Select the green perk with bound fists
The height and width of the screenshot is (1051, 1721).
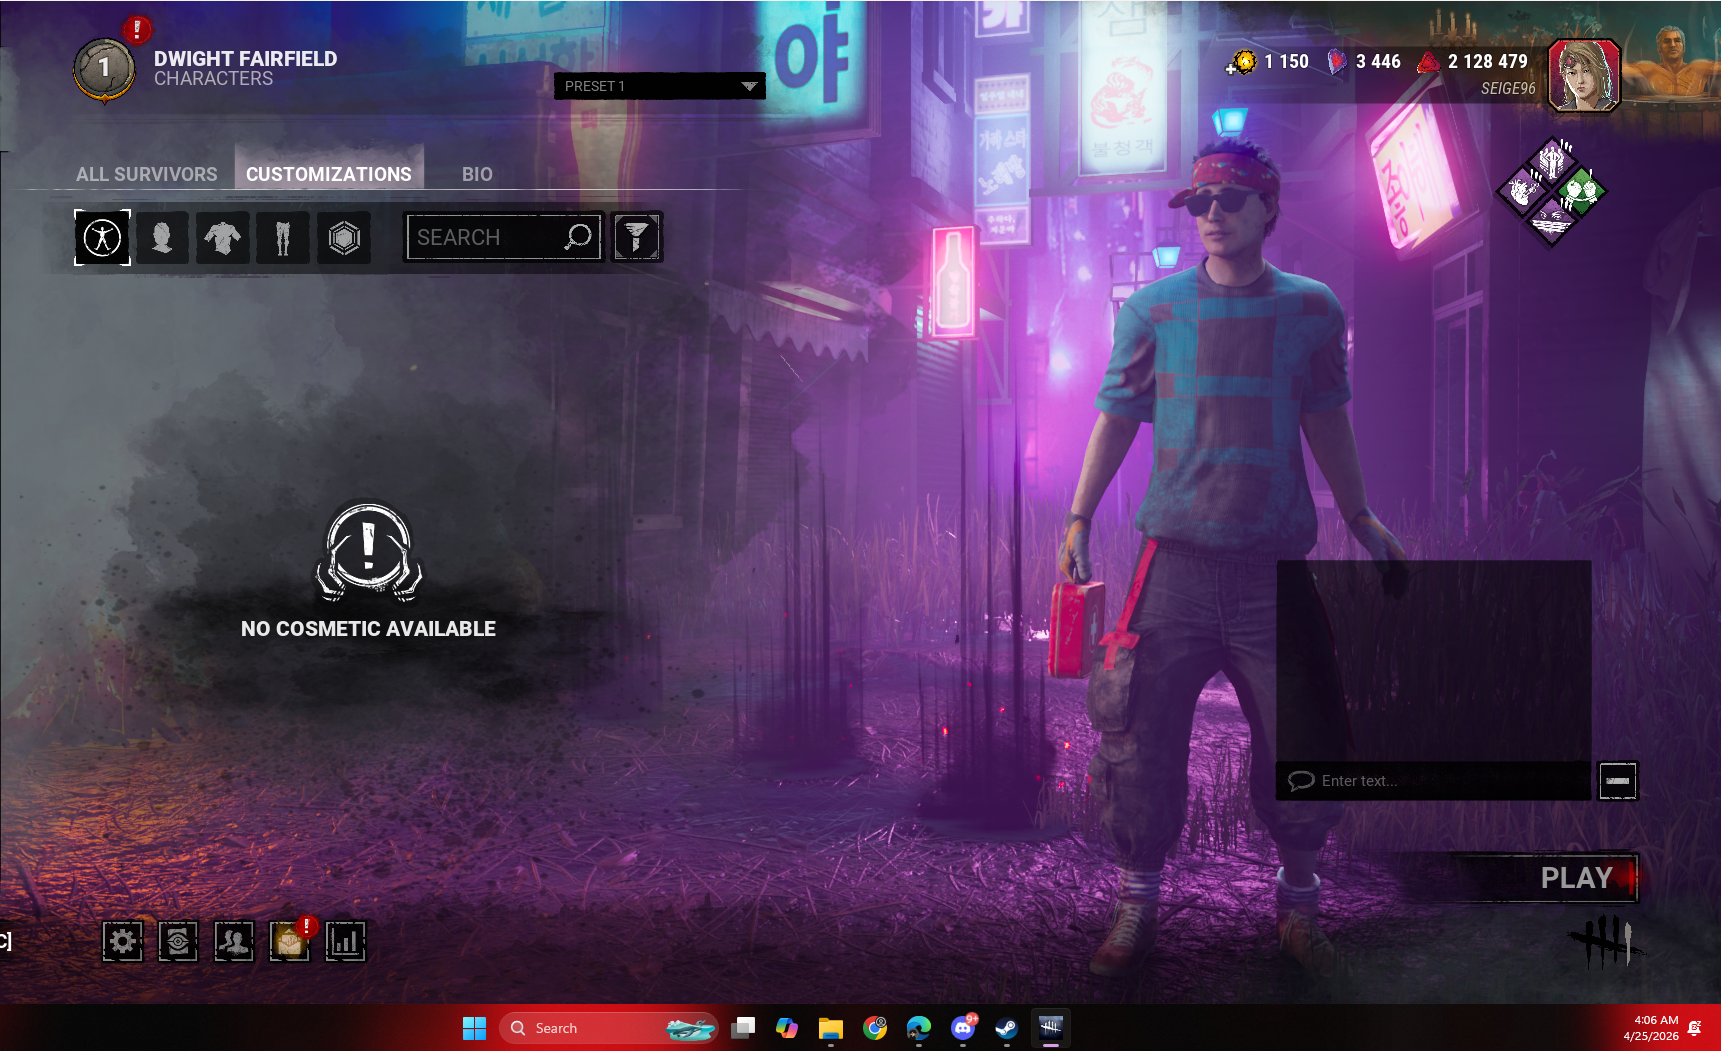(1580, 190)
